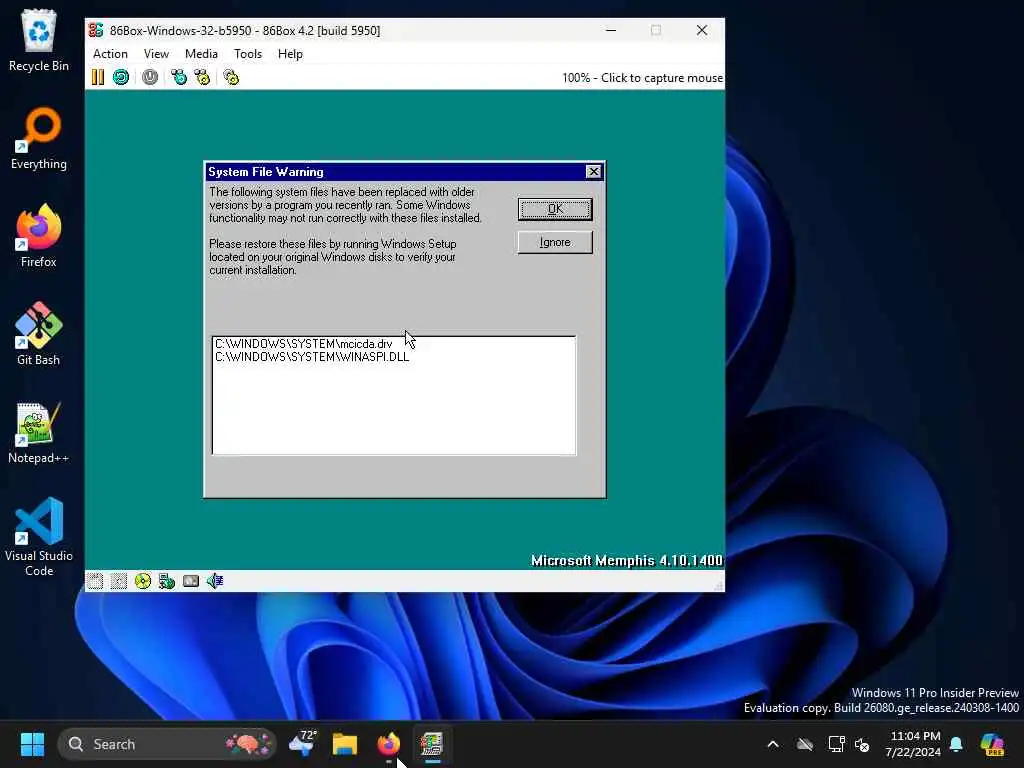Open Firefox from the taskbar
This screenshot has height=768, width=1024.
point(389,744)
